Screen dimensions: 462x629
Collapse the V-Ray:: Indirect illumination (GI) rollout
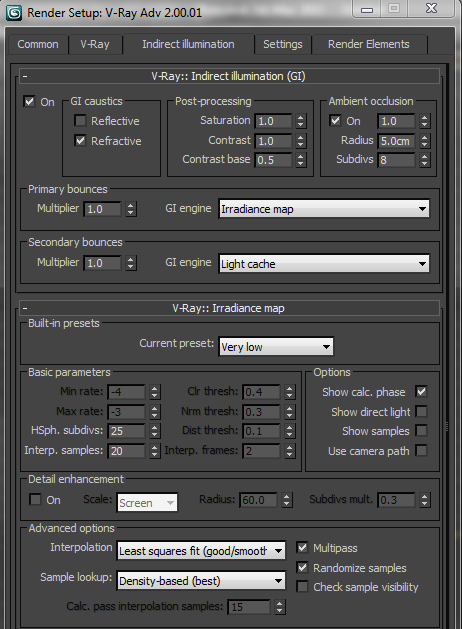[229, 76]
